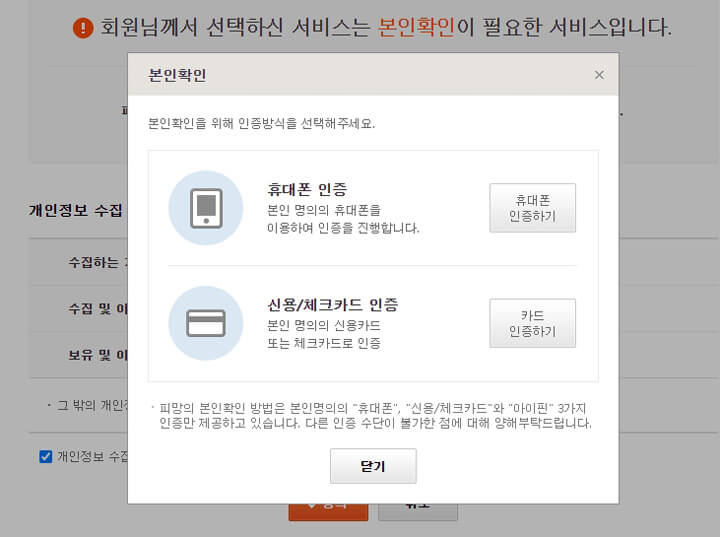Click the 카드 인증하기 button
720x537 pixels.
click(532, 323)
